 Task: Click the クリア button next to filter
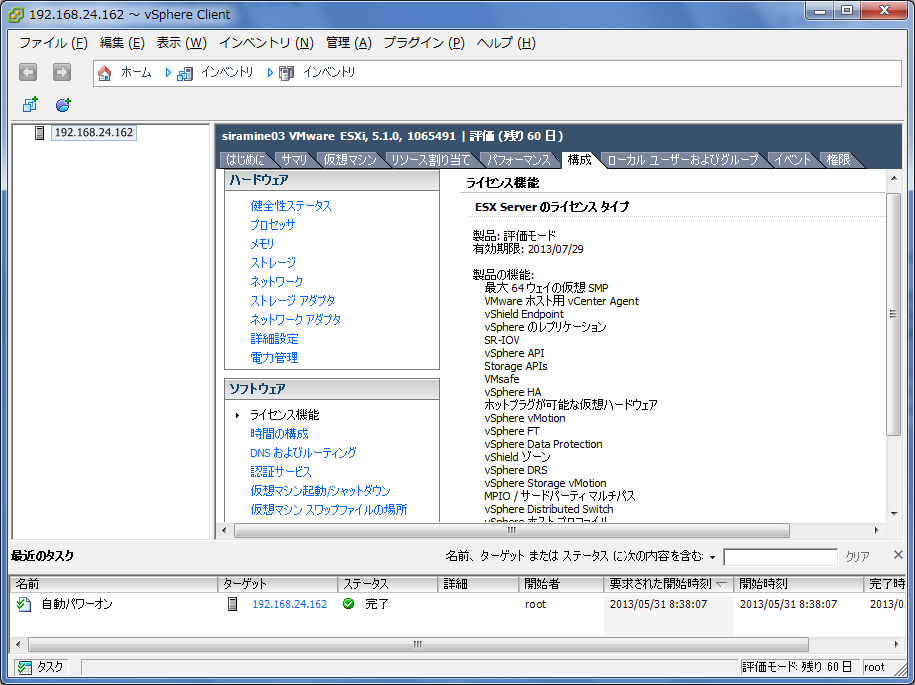point(857,557)
